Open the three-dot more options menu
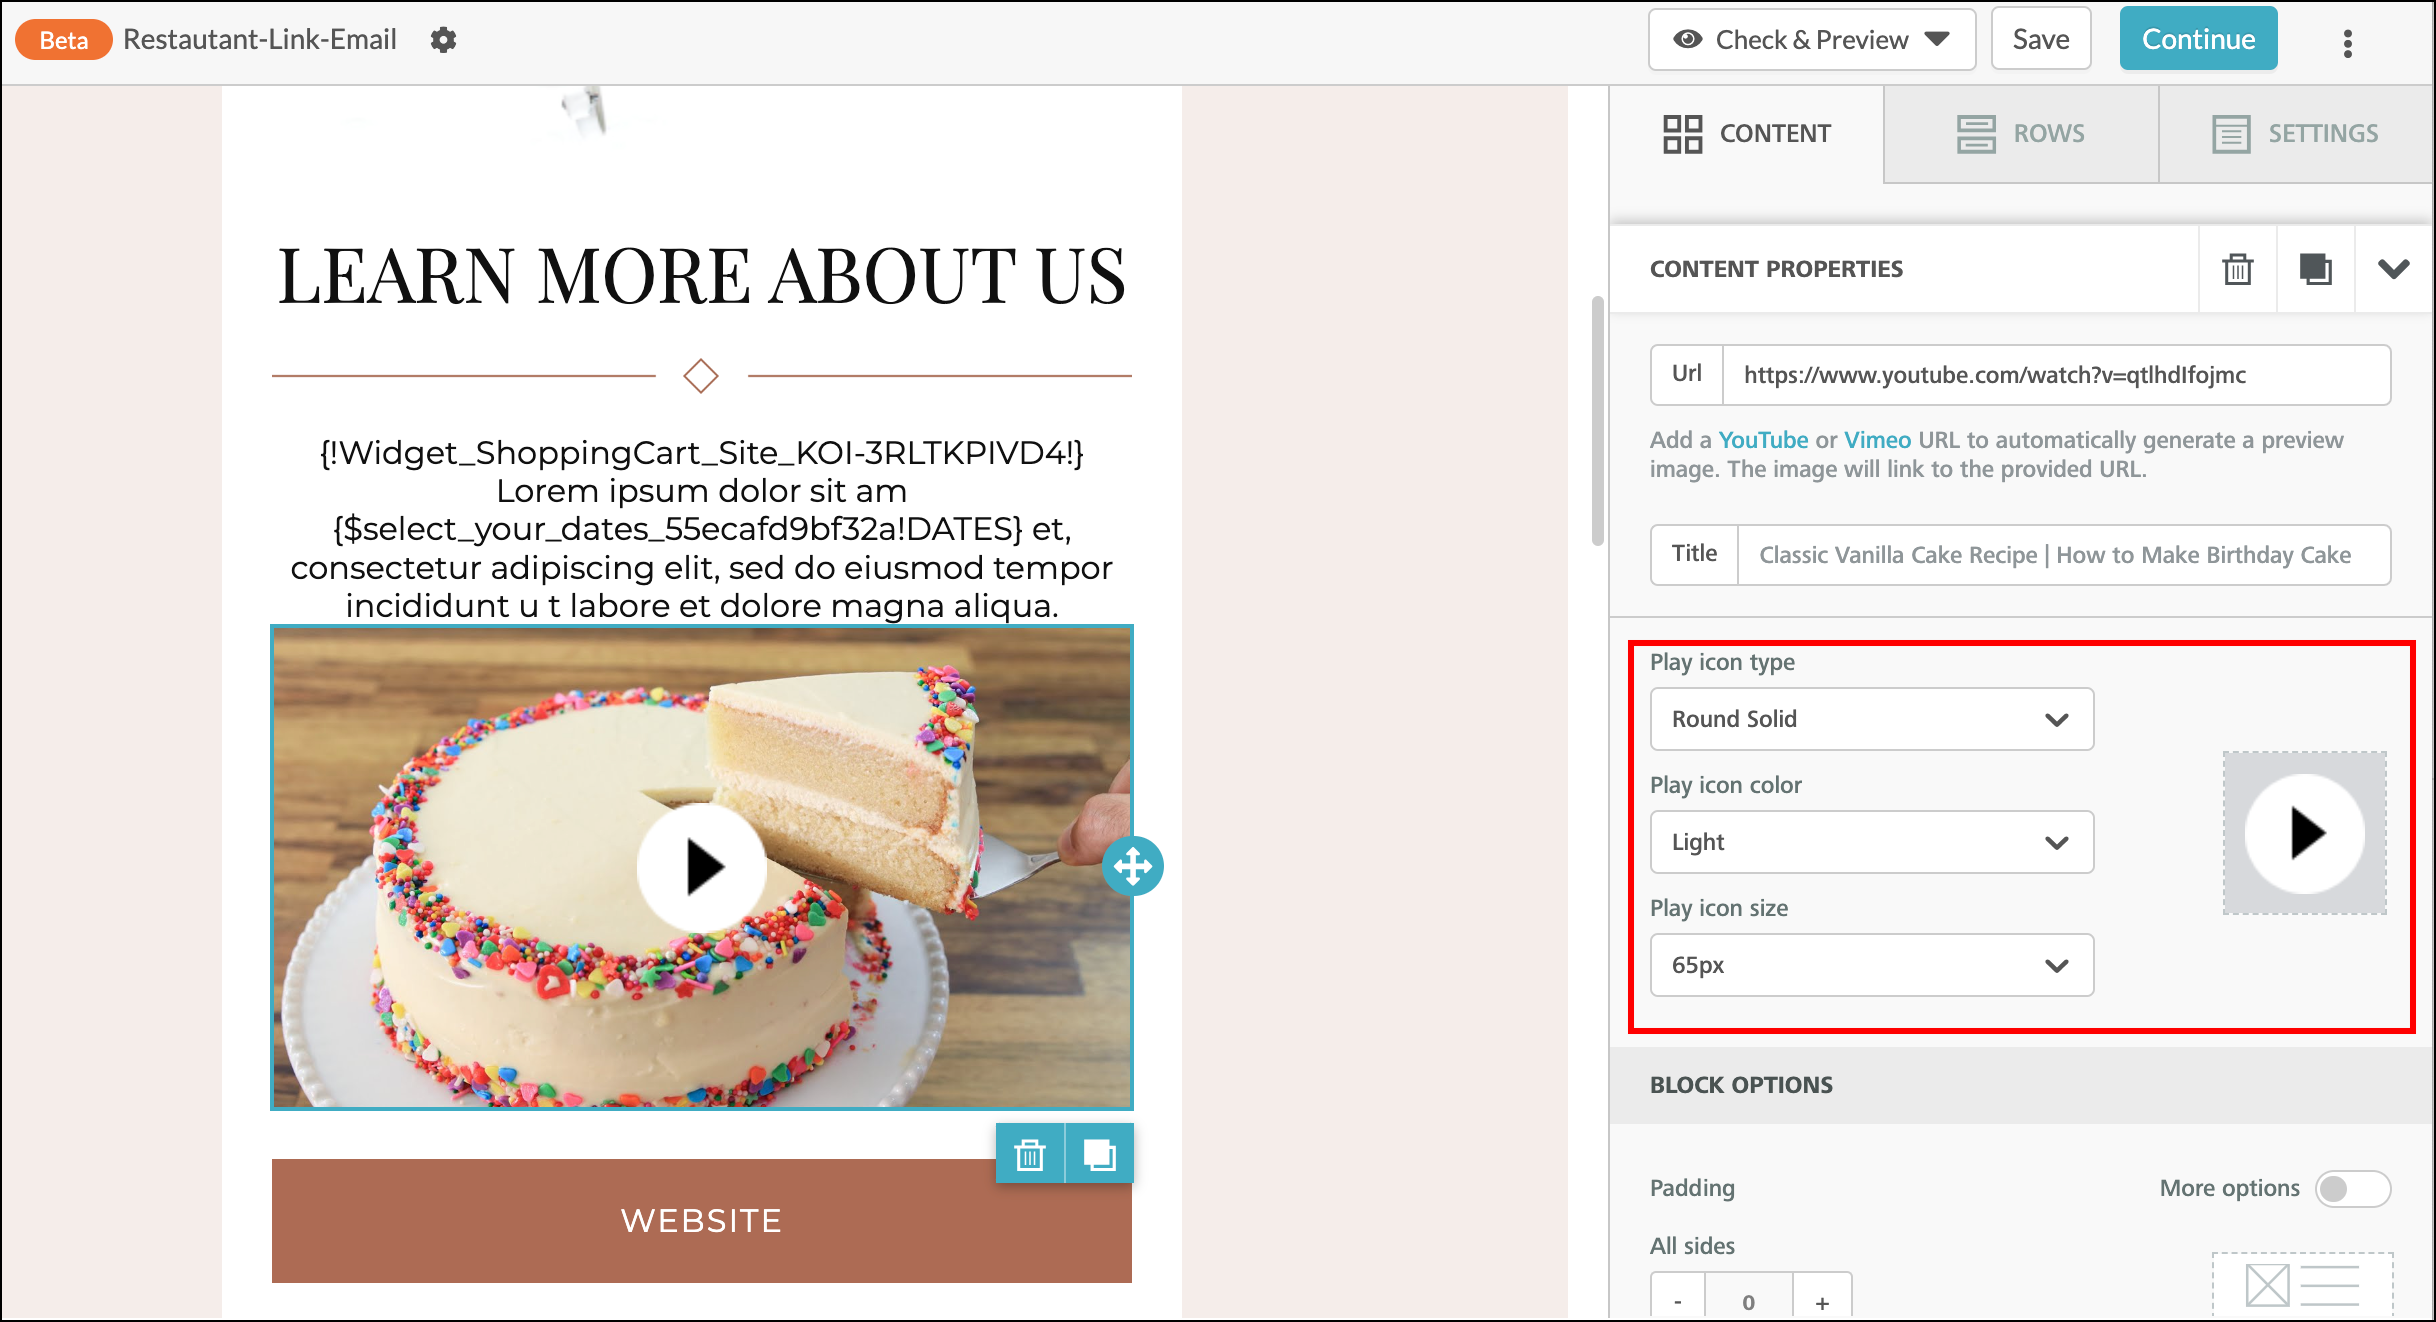This screenshot has width=2436, height=1322. pyautogui.click(x=2347, y=42)
